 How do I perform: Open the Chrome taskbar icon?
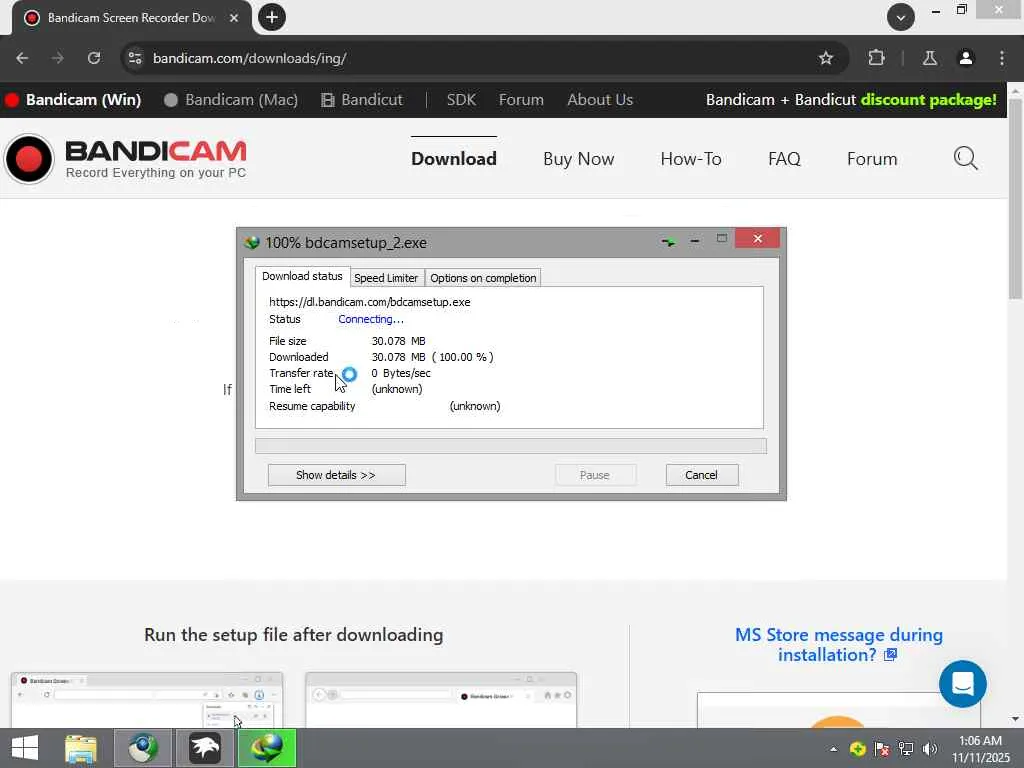click(x=143, y=748)
